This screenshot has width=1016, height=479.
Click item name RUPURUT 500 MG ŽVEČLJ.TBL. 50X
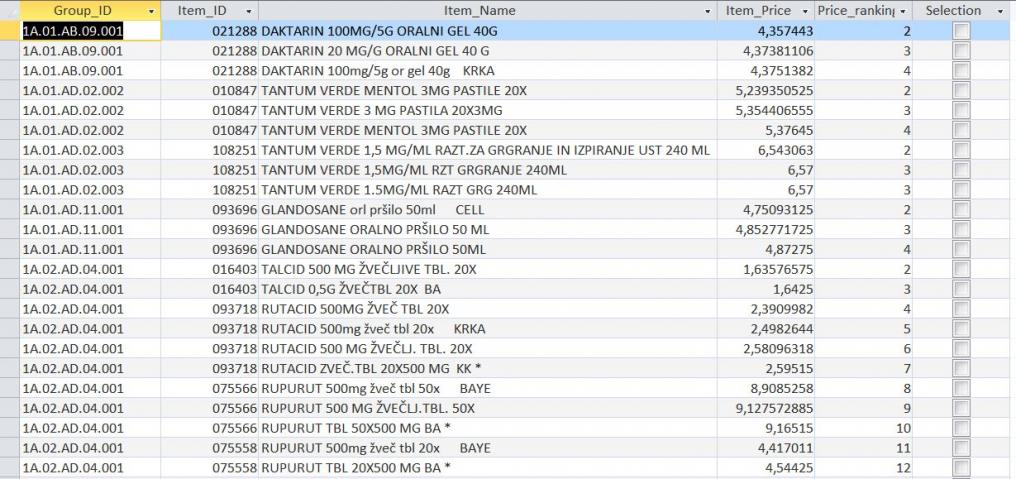[368, 408]
